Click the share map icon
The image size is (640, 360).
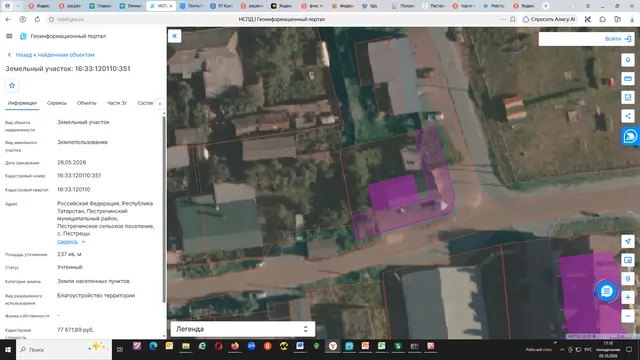click(x=628, y=116)
